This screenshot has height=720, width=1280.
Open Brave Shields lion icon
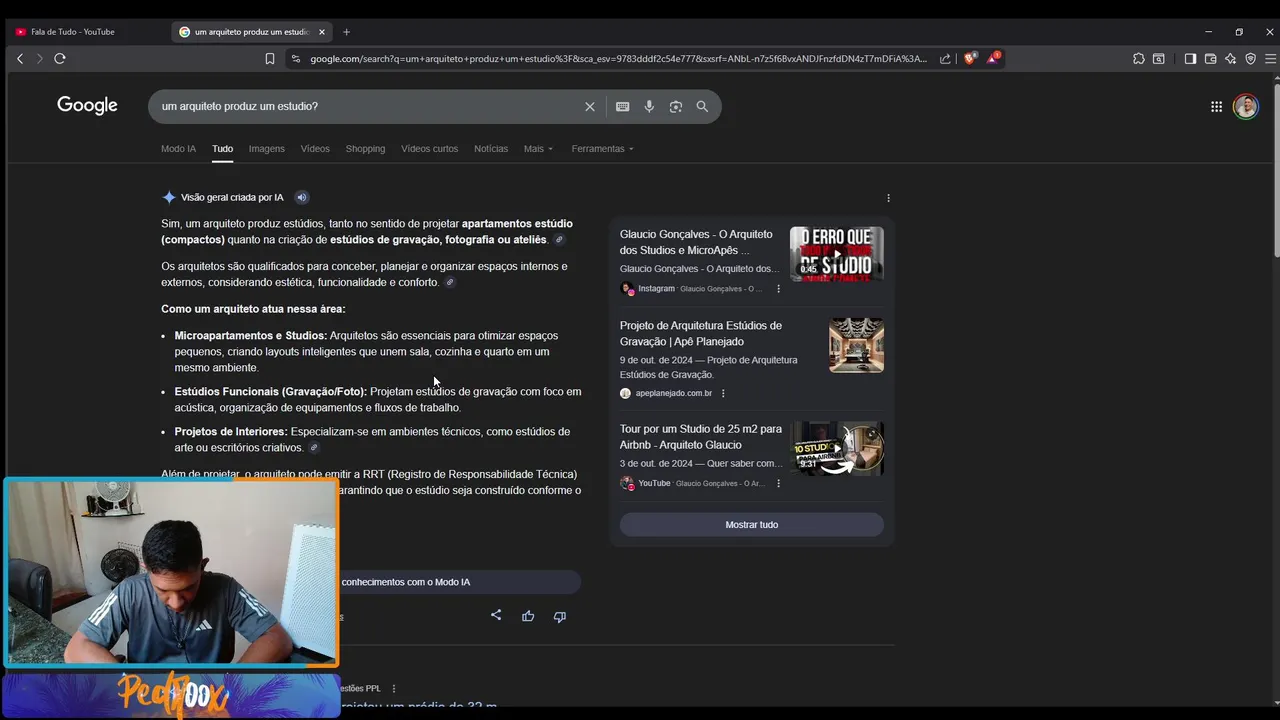[969, 59]
